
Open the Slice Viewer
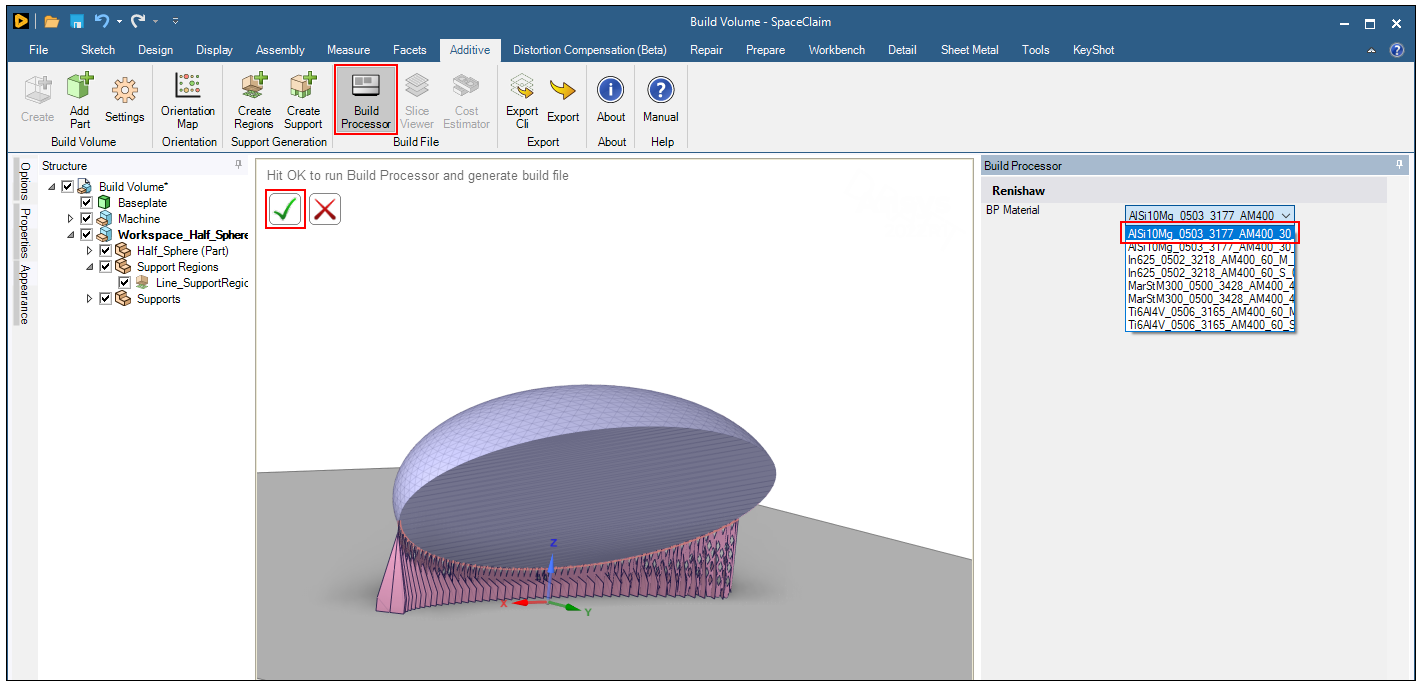coord(416,99)
